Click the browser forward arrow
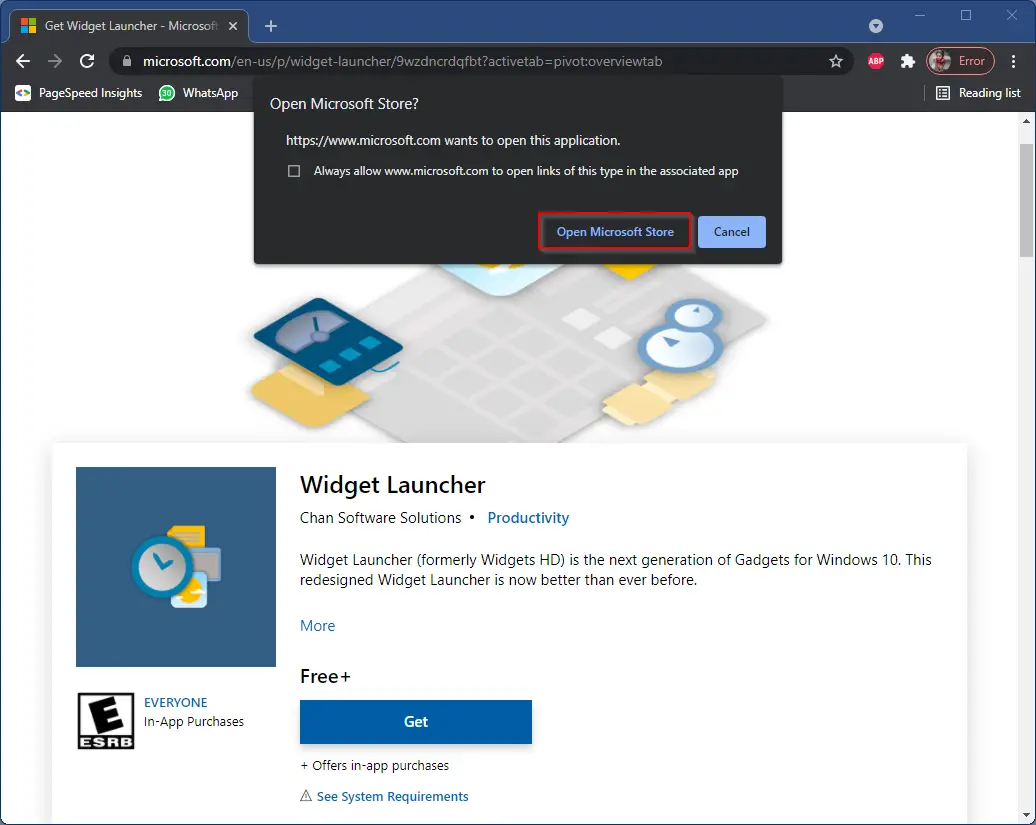 tap(55, 61)
